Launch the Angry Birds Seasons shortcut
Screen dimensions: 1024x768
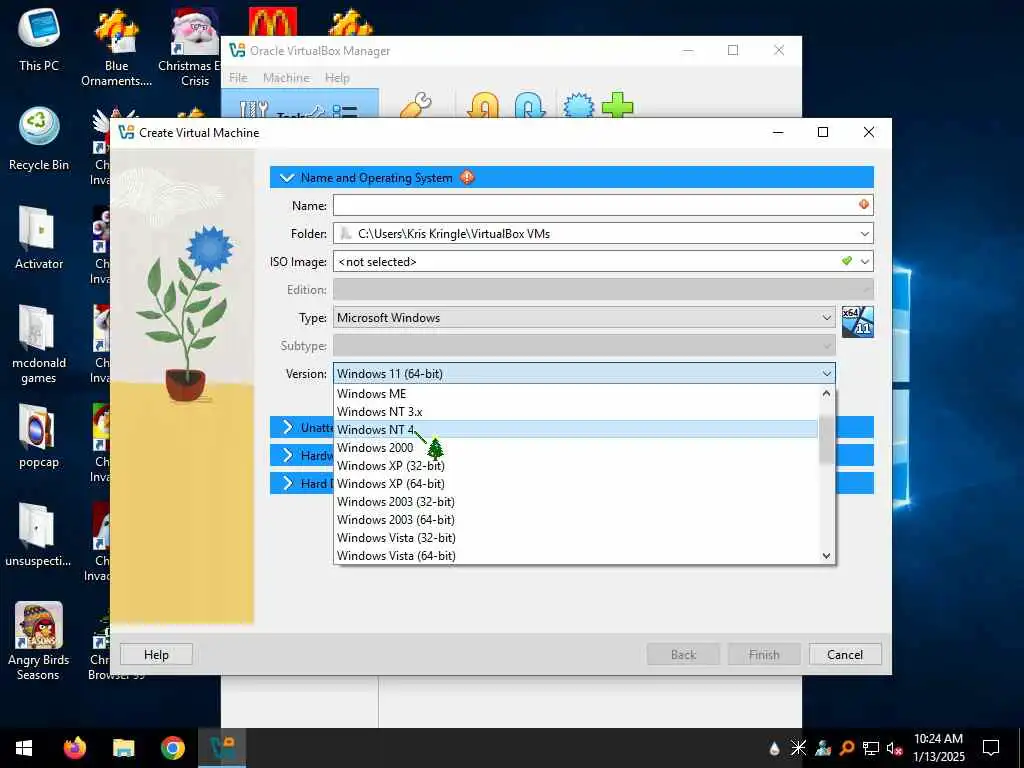39,641
